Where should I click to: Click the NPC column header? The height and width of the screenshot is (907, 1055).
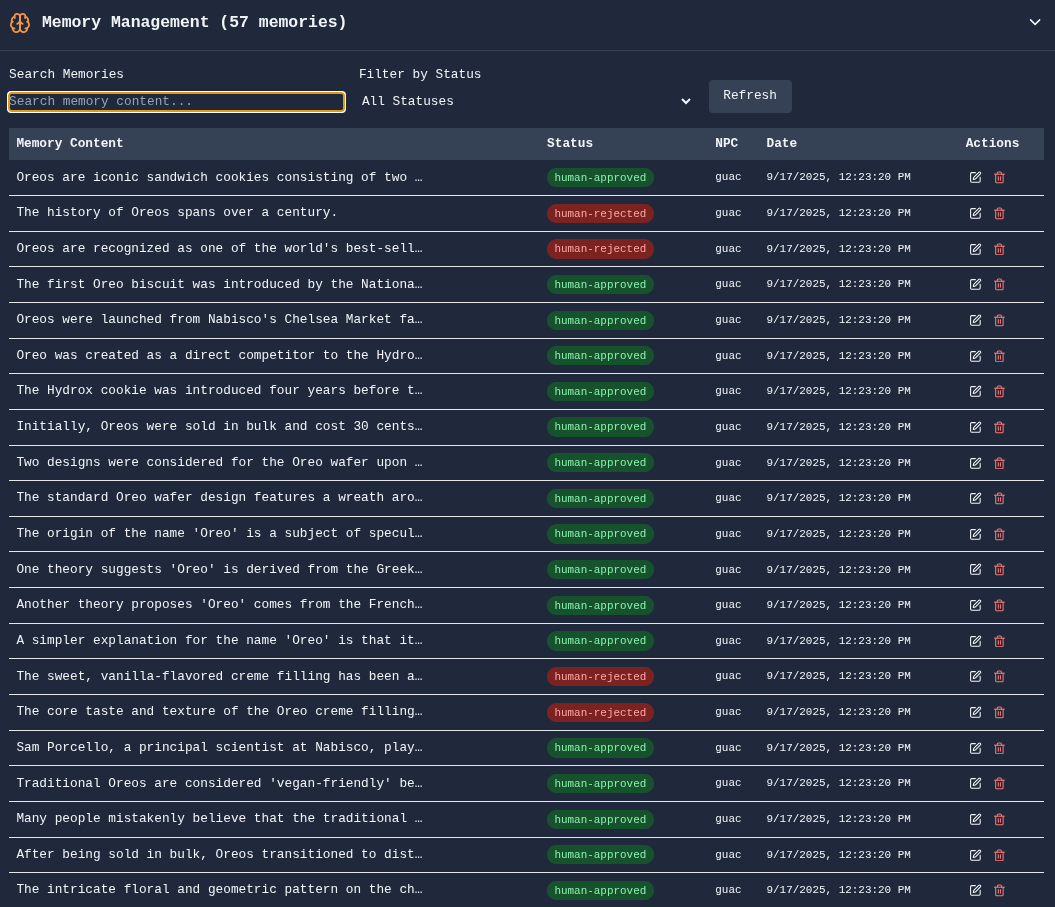(727, 143)
